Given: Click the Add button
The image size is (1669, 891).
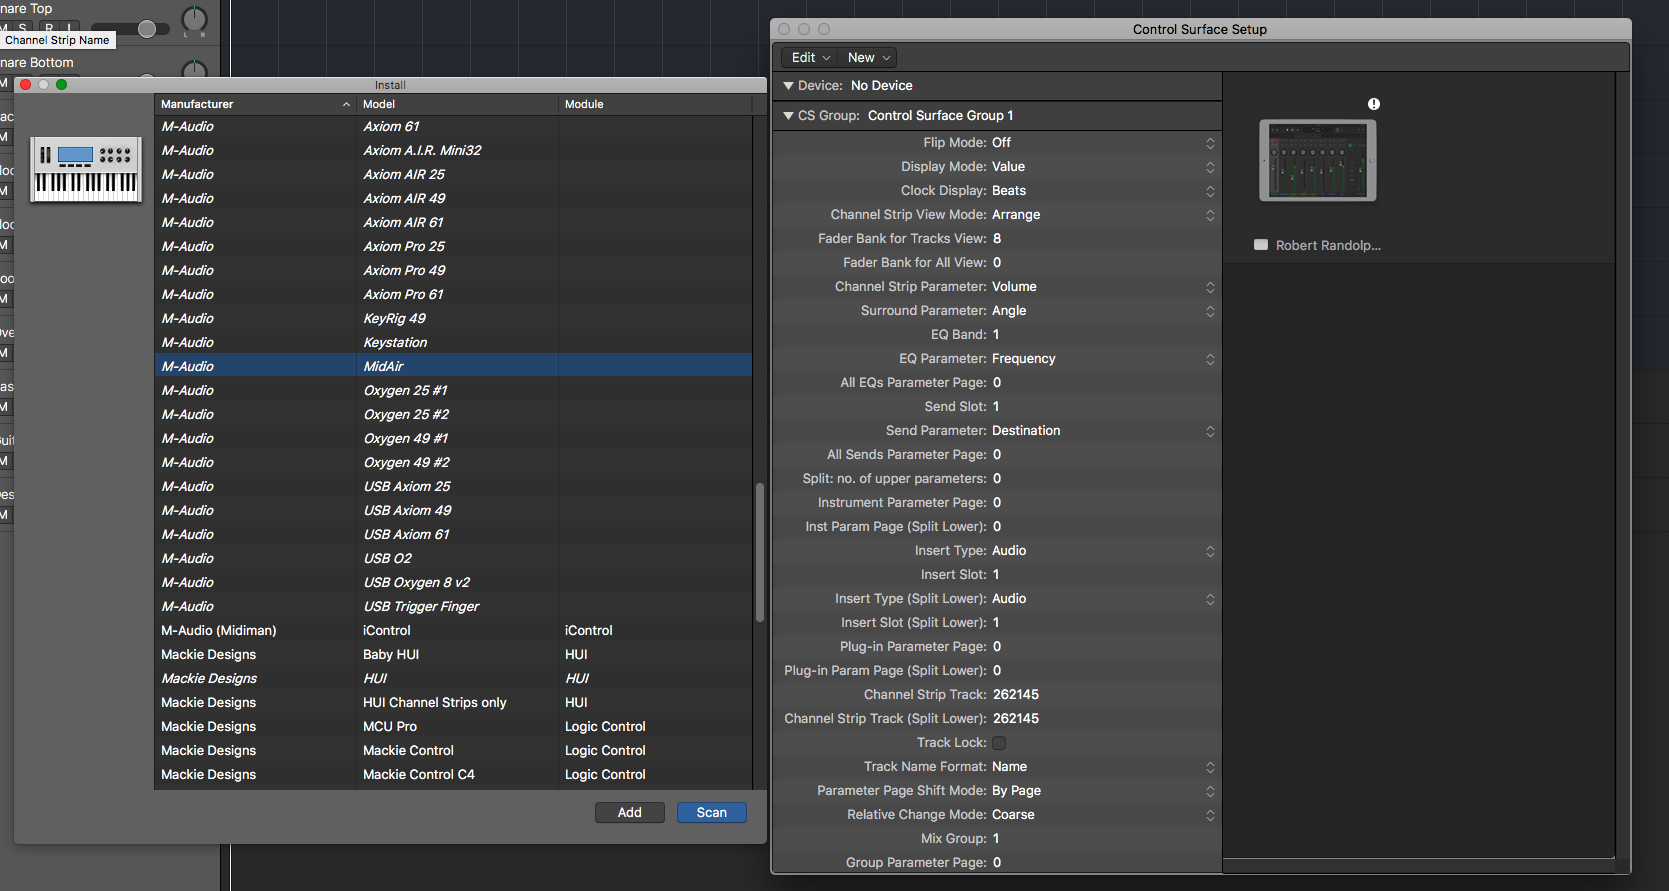Looking at the screenshot, I should pos(629,812).
